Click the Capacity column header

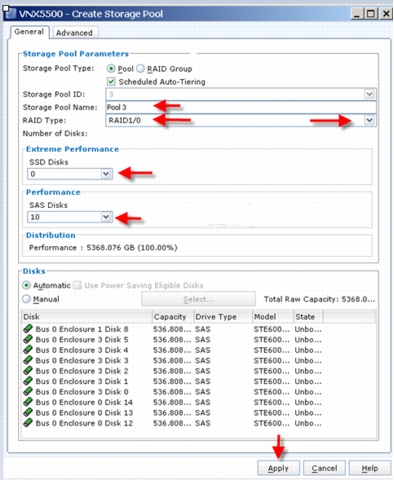tap(173, 317)
